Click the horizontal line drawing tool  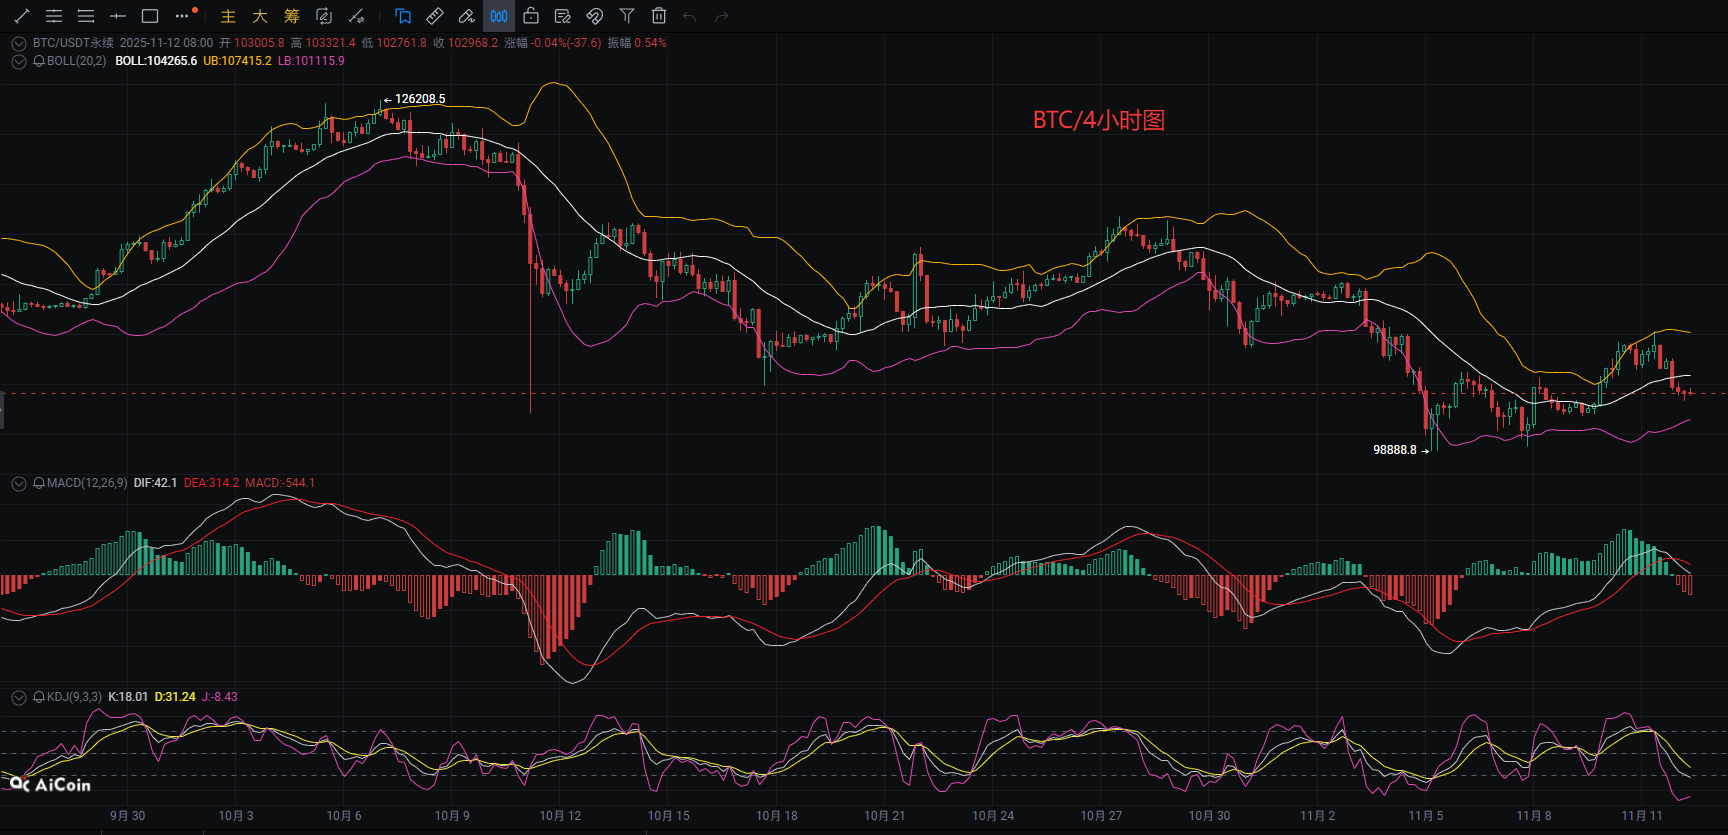118,16
